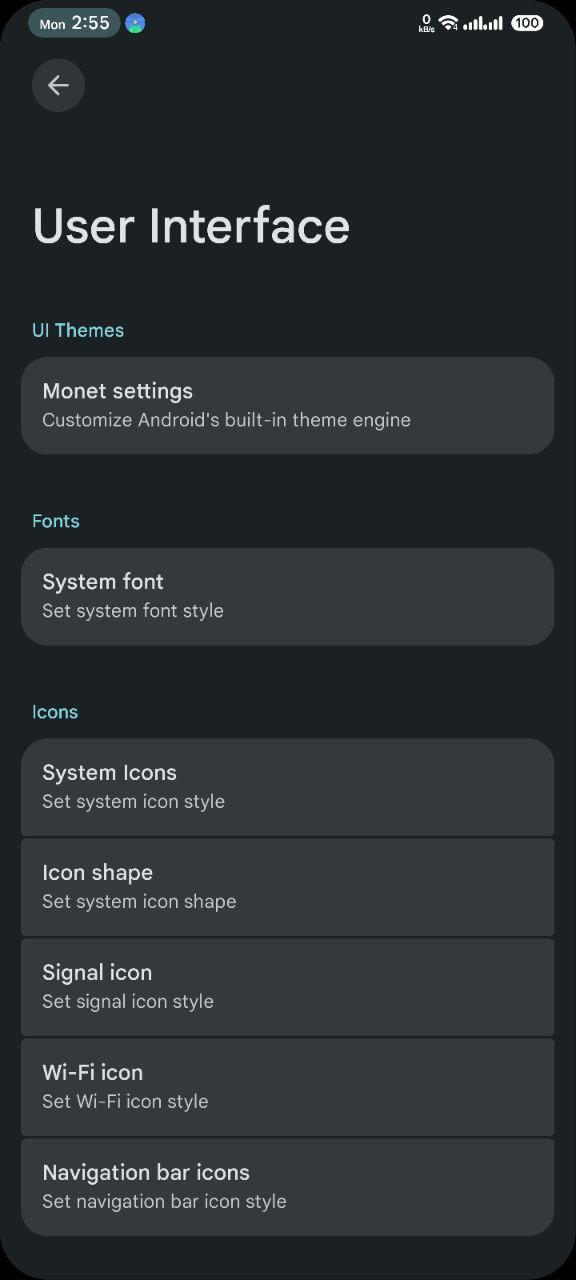Click the Fonts section header
The image size is (576, 1280).
pos(56,521)
